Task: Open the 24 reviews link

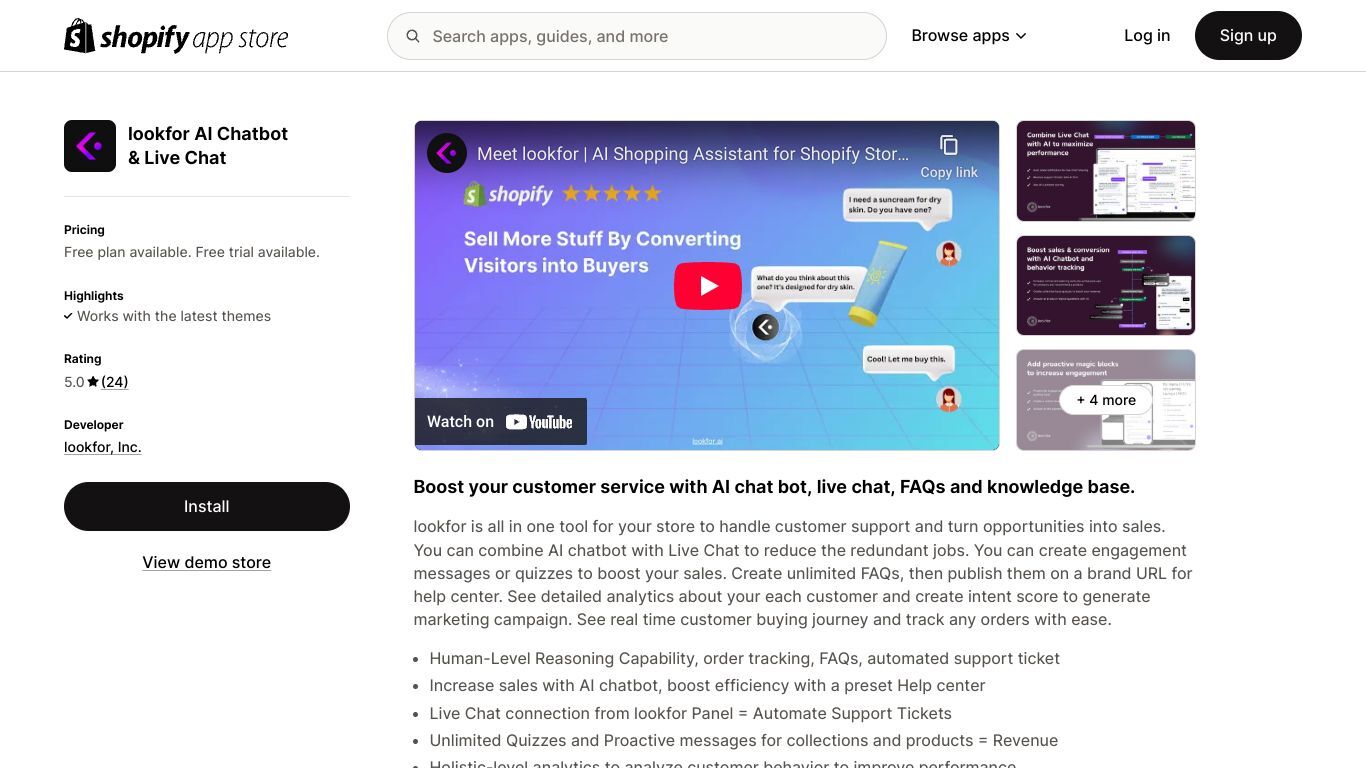Action: point(115,382)
